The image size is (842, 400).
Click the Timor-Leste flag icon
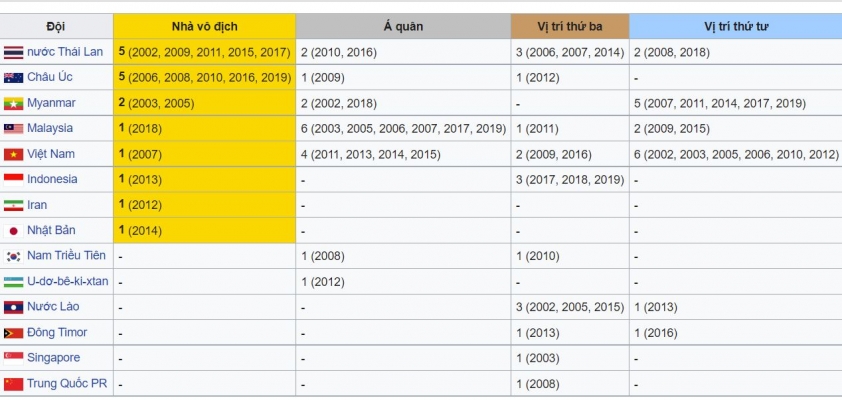[13, 333]
